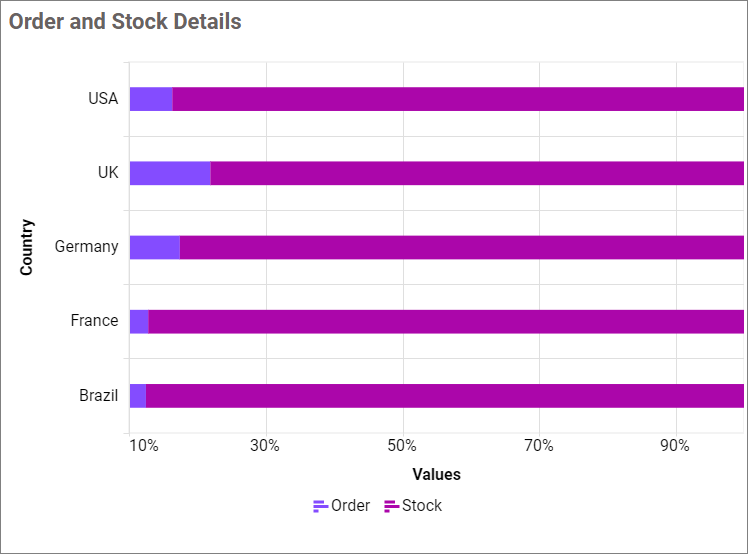Click the Order legend icon

point(321,506)
